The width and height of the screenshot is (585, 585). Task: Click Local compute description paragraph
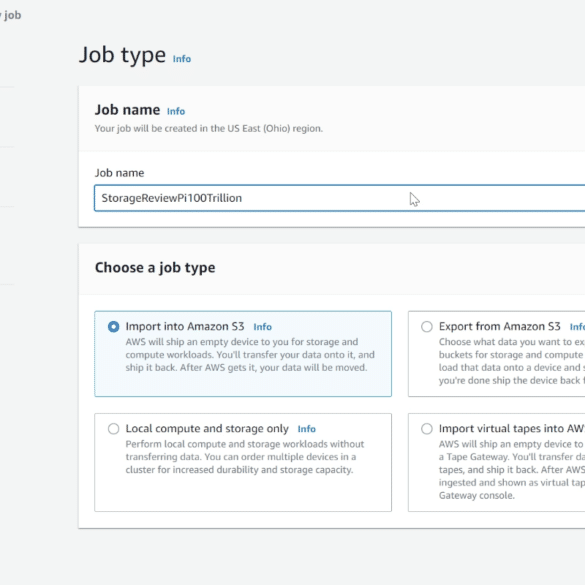tap(245, 457)
